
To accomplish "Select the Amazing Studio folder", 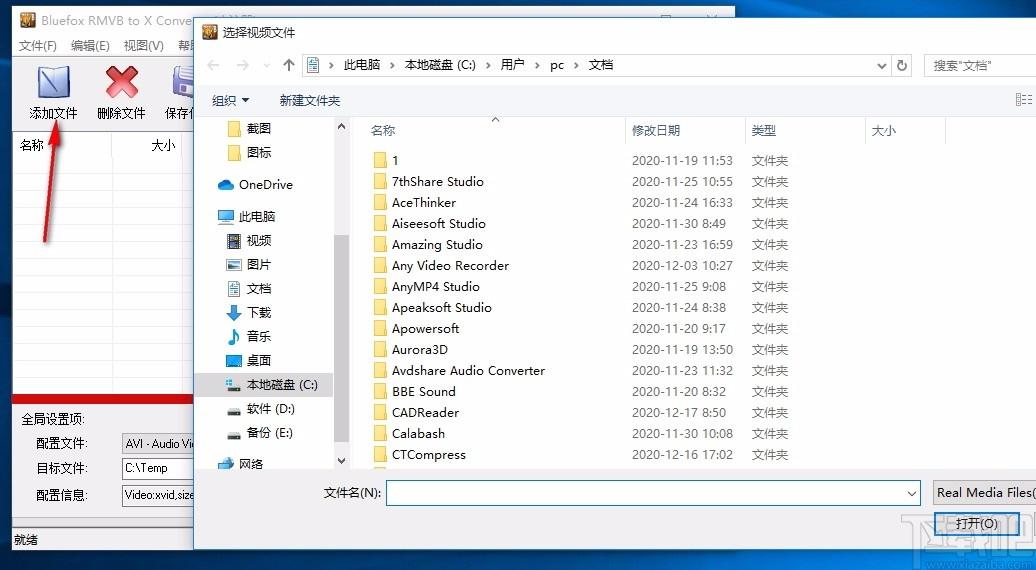I will coord(427,245).
